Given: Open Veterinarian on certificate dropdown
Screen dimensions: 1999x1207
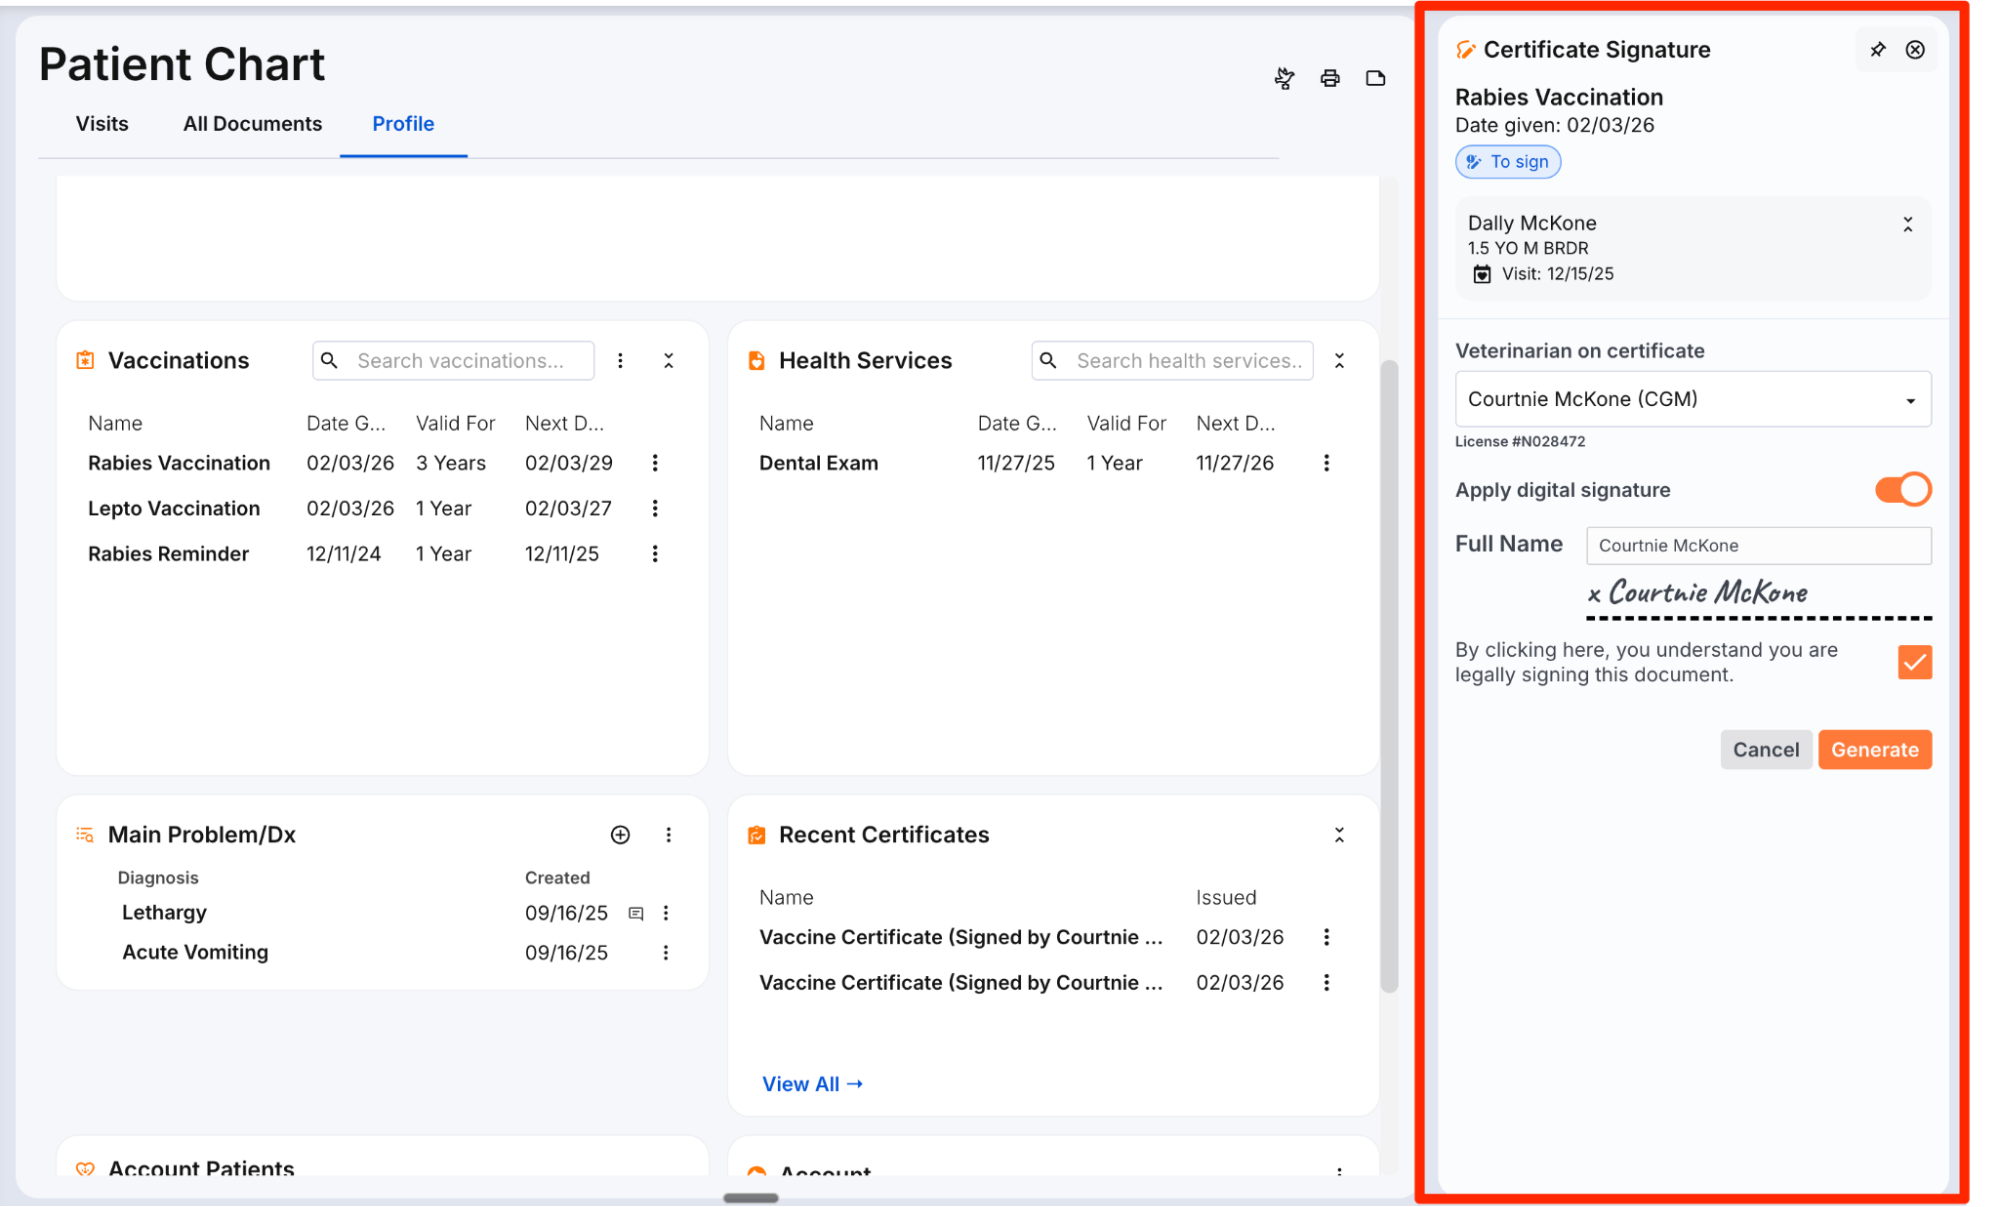Looking at the screenshot, I should point(1692,399).
